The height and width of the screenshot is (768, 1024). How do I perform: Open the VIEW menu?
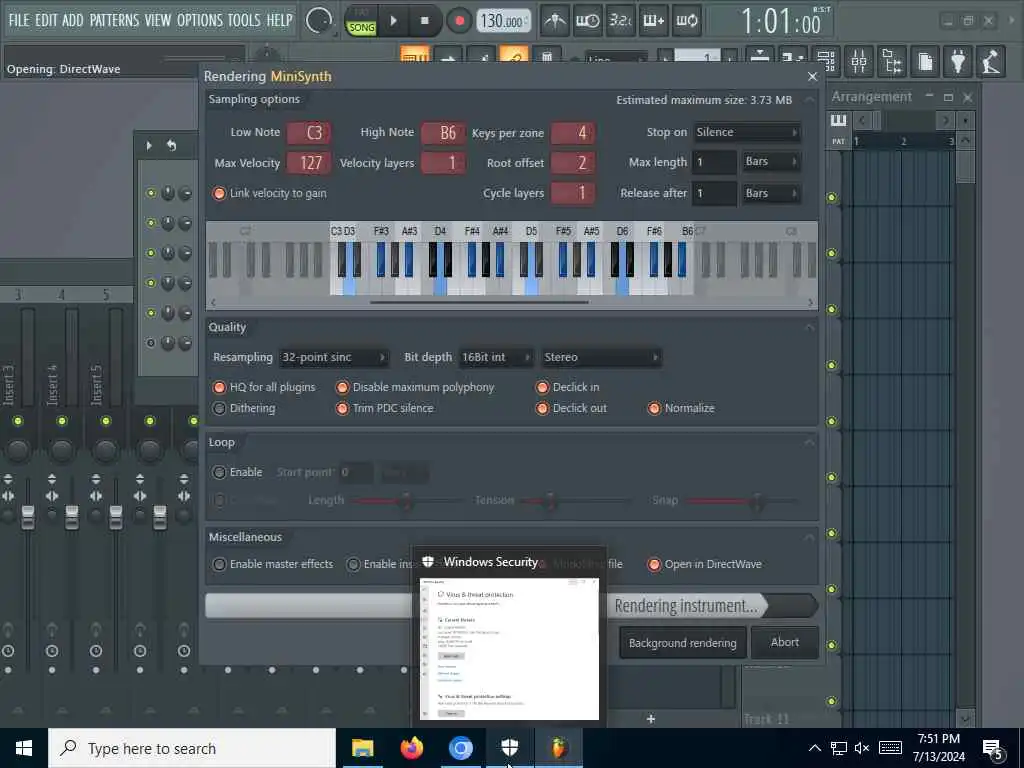coord(157,20)
